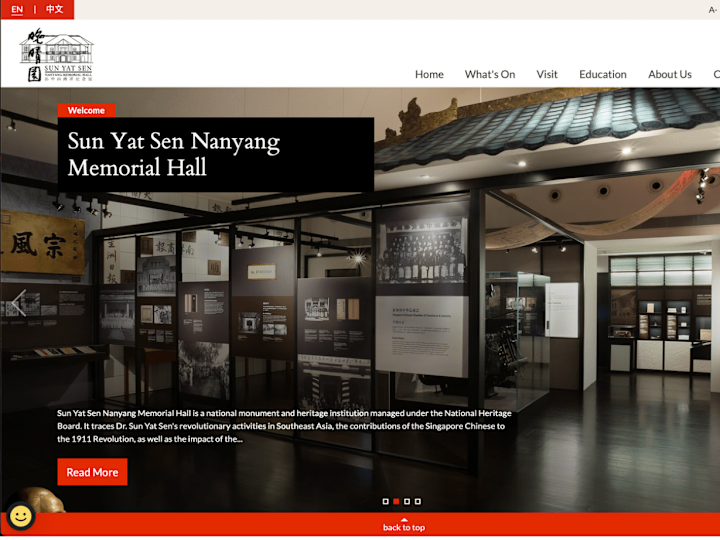
Task: Click the Read More button
Action: (x=92, y=472)
